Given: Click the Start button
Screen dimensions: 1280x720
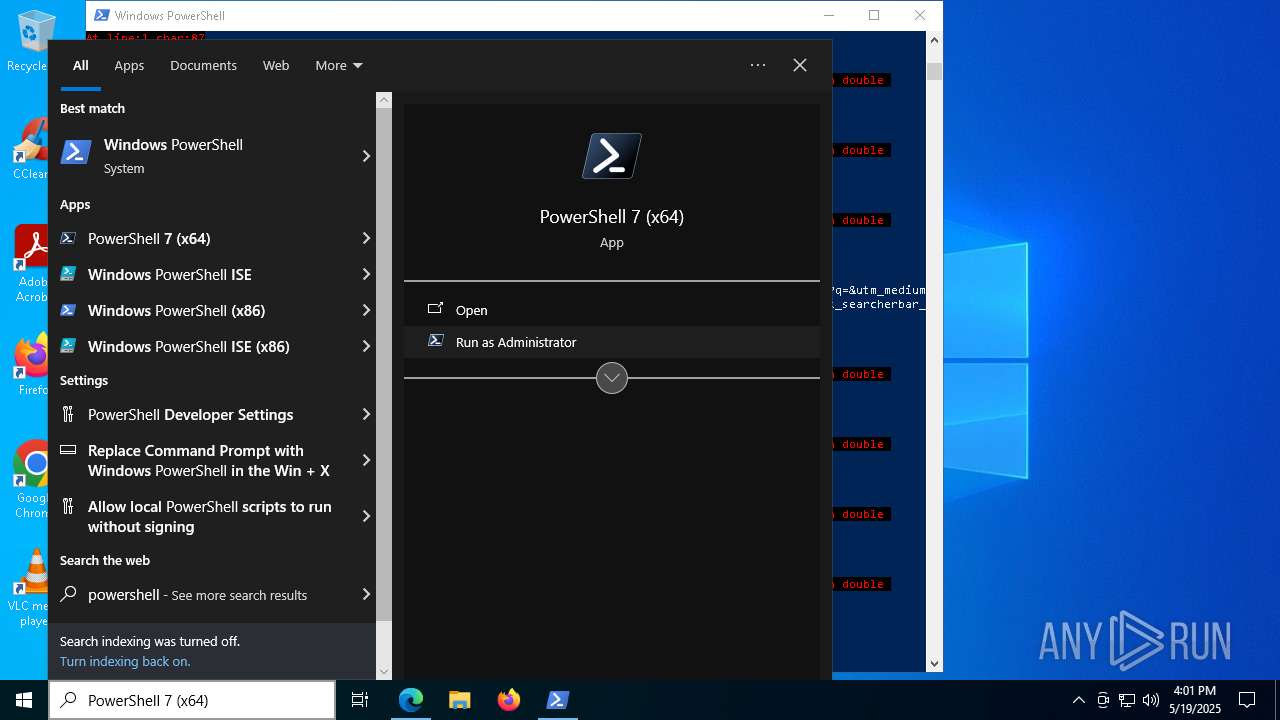Looking at the screenshot, I should click(x=24, y=700).
